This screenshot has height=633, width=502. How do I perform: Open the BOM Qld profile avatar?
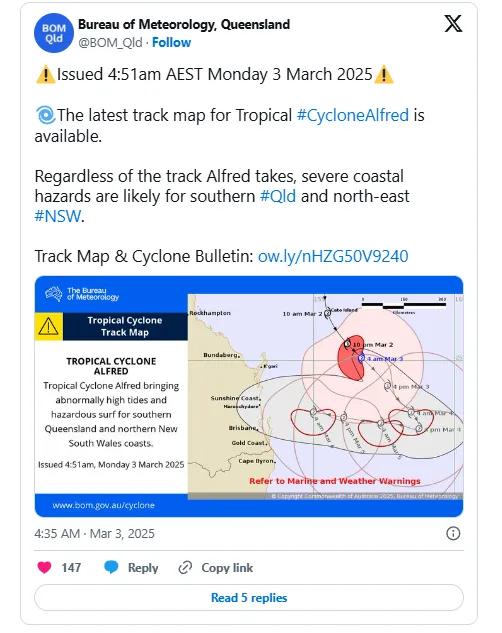[x=54, y=33]
